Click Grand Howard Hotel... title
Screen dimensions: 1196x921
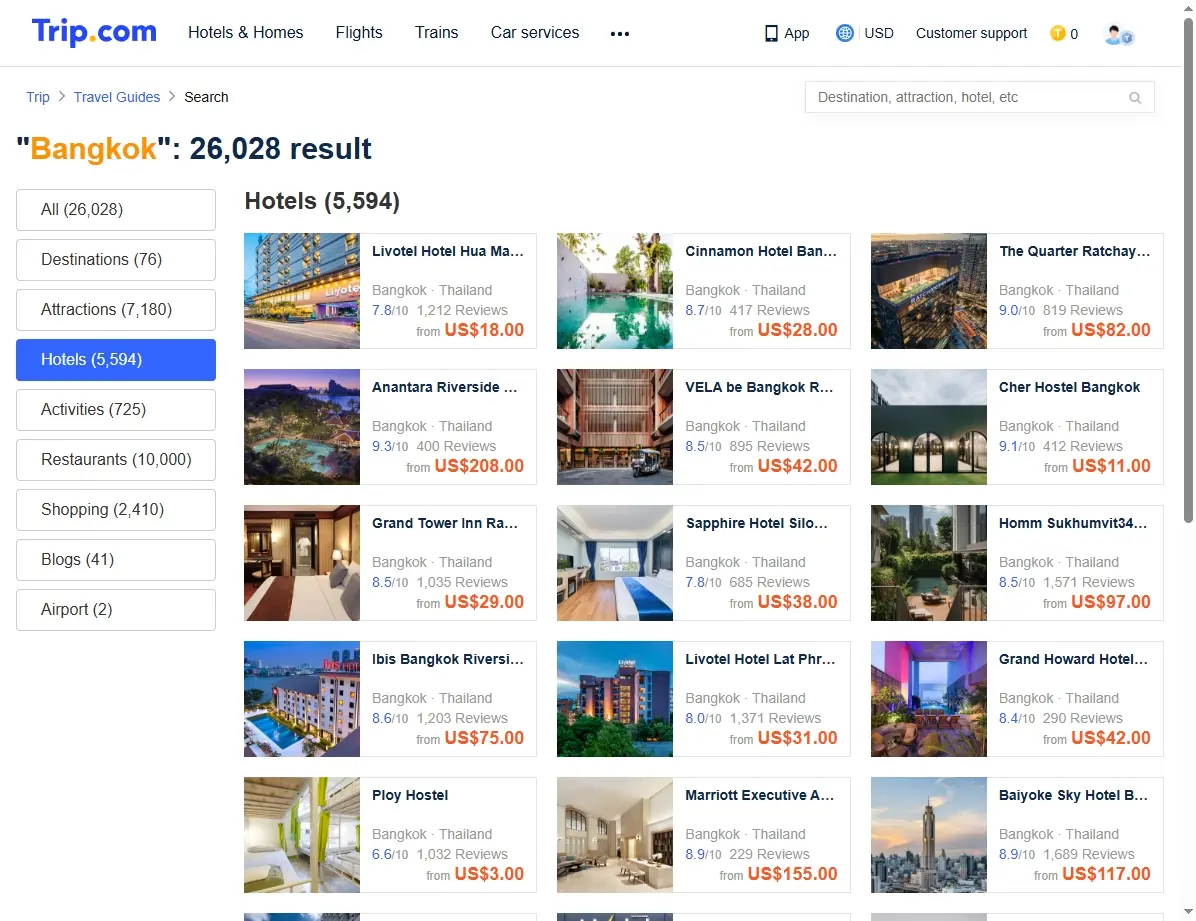tap(1073, 659)
